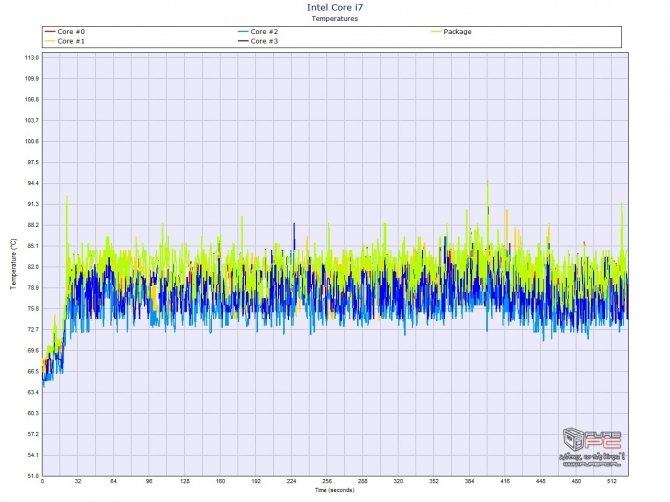Viewport: 670px width, 502px height.
Task: Click the 72.7 y-axis value
Action: (x=33, y=330)
